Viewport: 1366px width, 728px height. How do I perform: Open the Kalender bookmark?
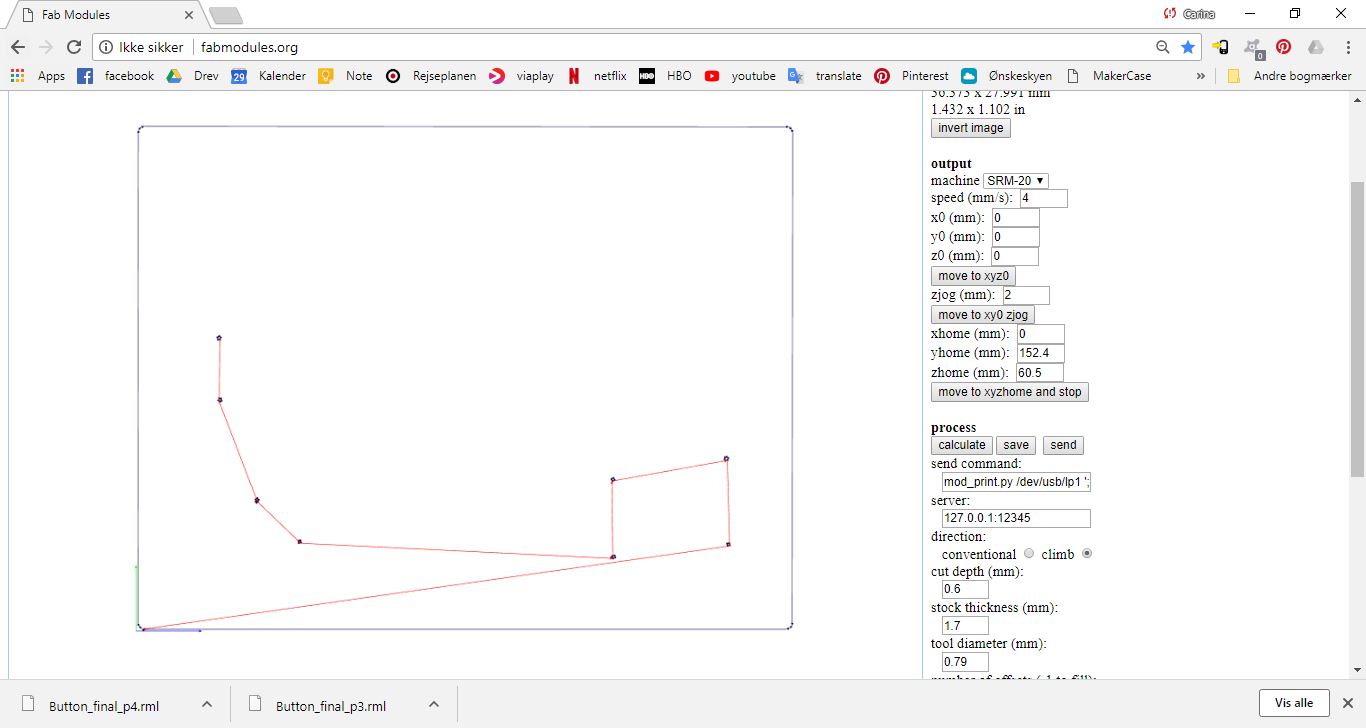[x=268, y=76]
